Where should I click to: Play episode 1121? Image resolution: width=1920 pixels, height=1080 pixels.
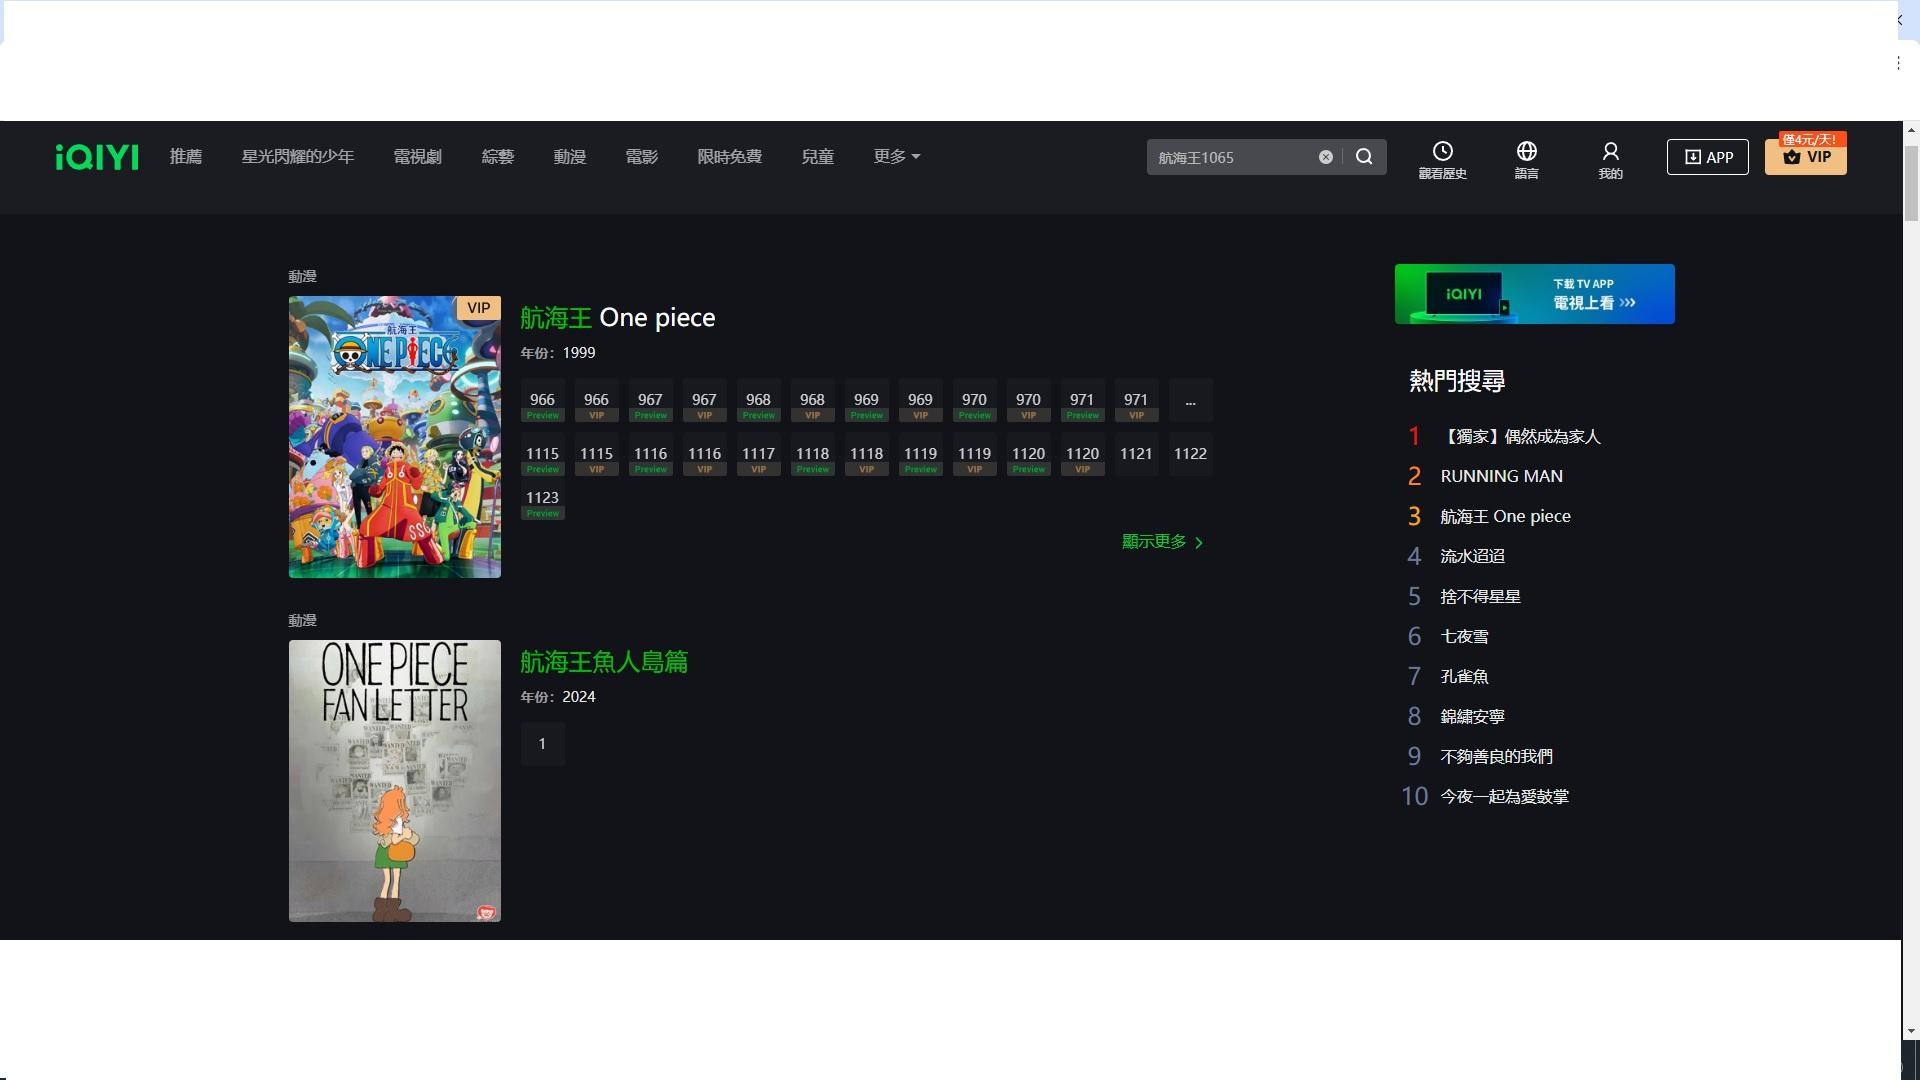(1137, 455)
